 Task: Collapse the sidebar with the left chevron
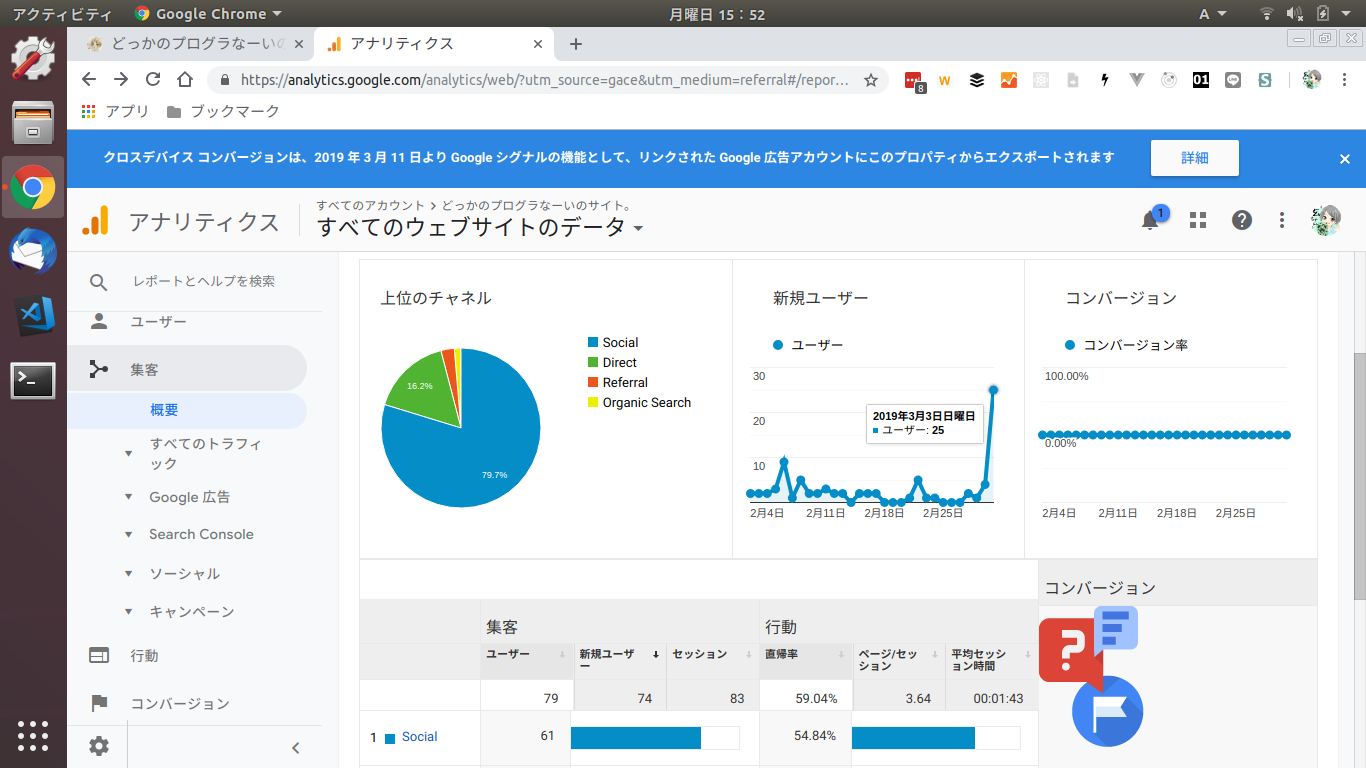296,747
